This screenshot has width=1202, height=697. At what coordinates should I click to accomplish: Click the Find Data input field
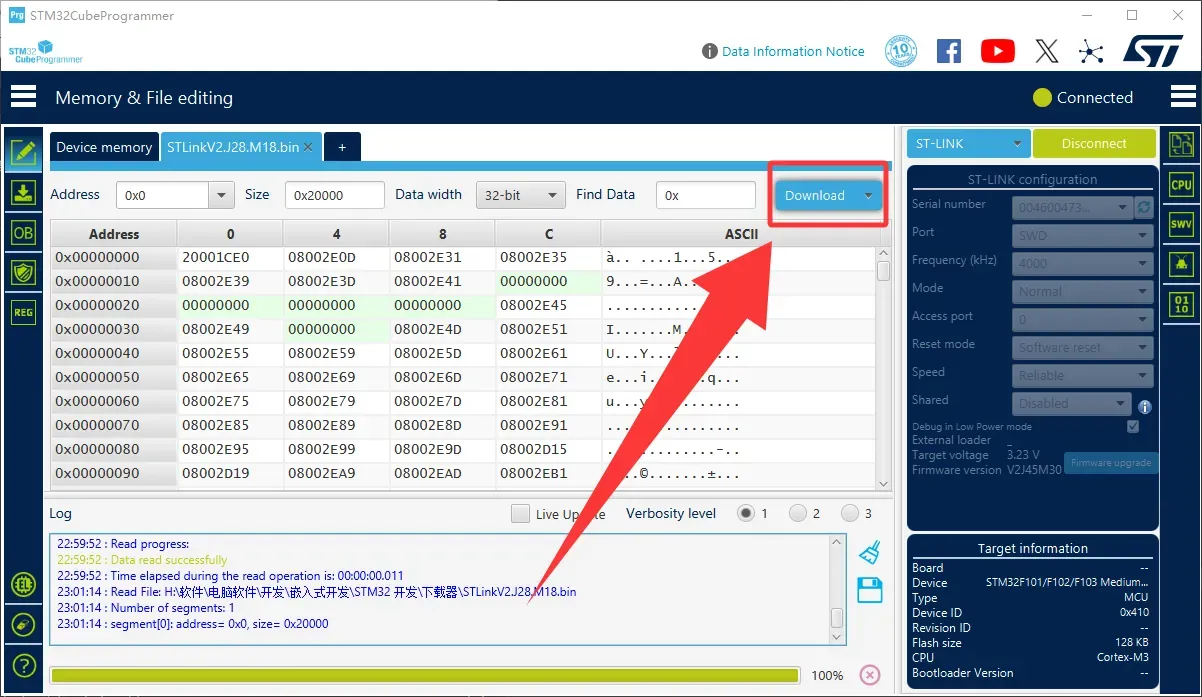[706, 195]
